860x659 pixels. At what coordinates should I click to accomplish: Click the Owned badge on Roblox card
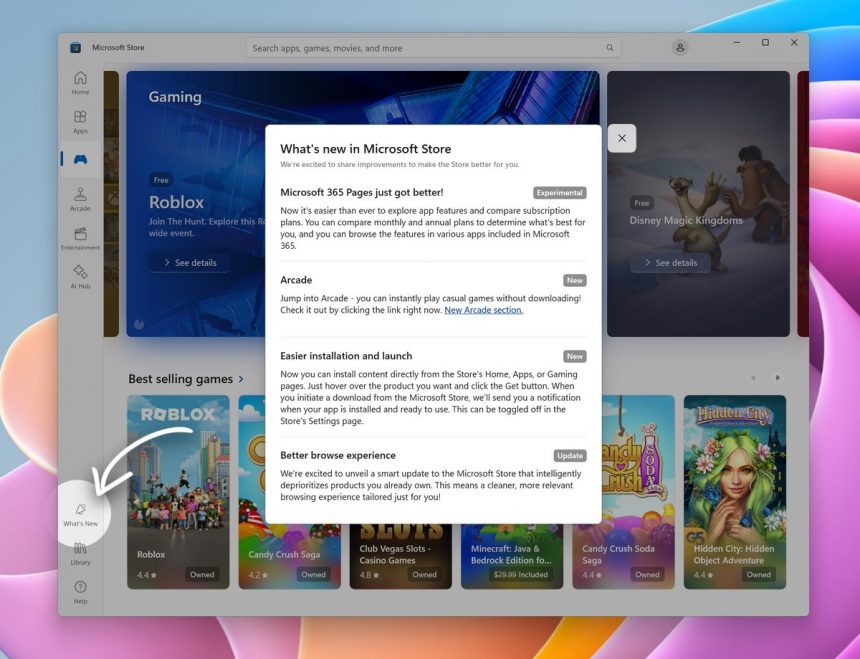tap(202, 575)
